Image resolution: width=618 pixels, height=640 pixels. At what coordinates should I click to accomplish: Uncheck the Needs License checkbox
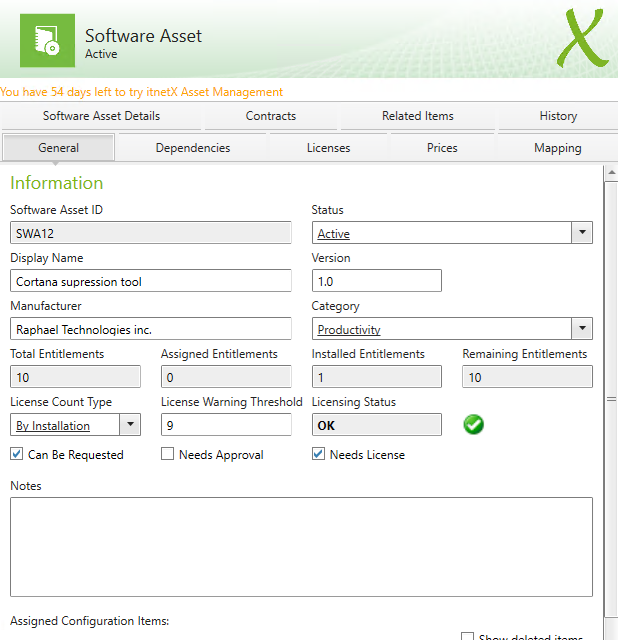click(x=319, y=454)
